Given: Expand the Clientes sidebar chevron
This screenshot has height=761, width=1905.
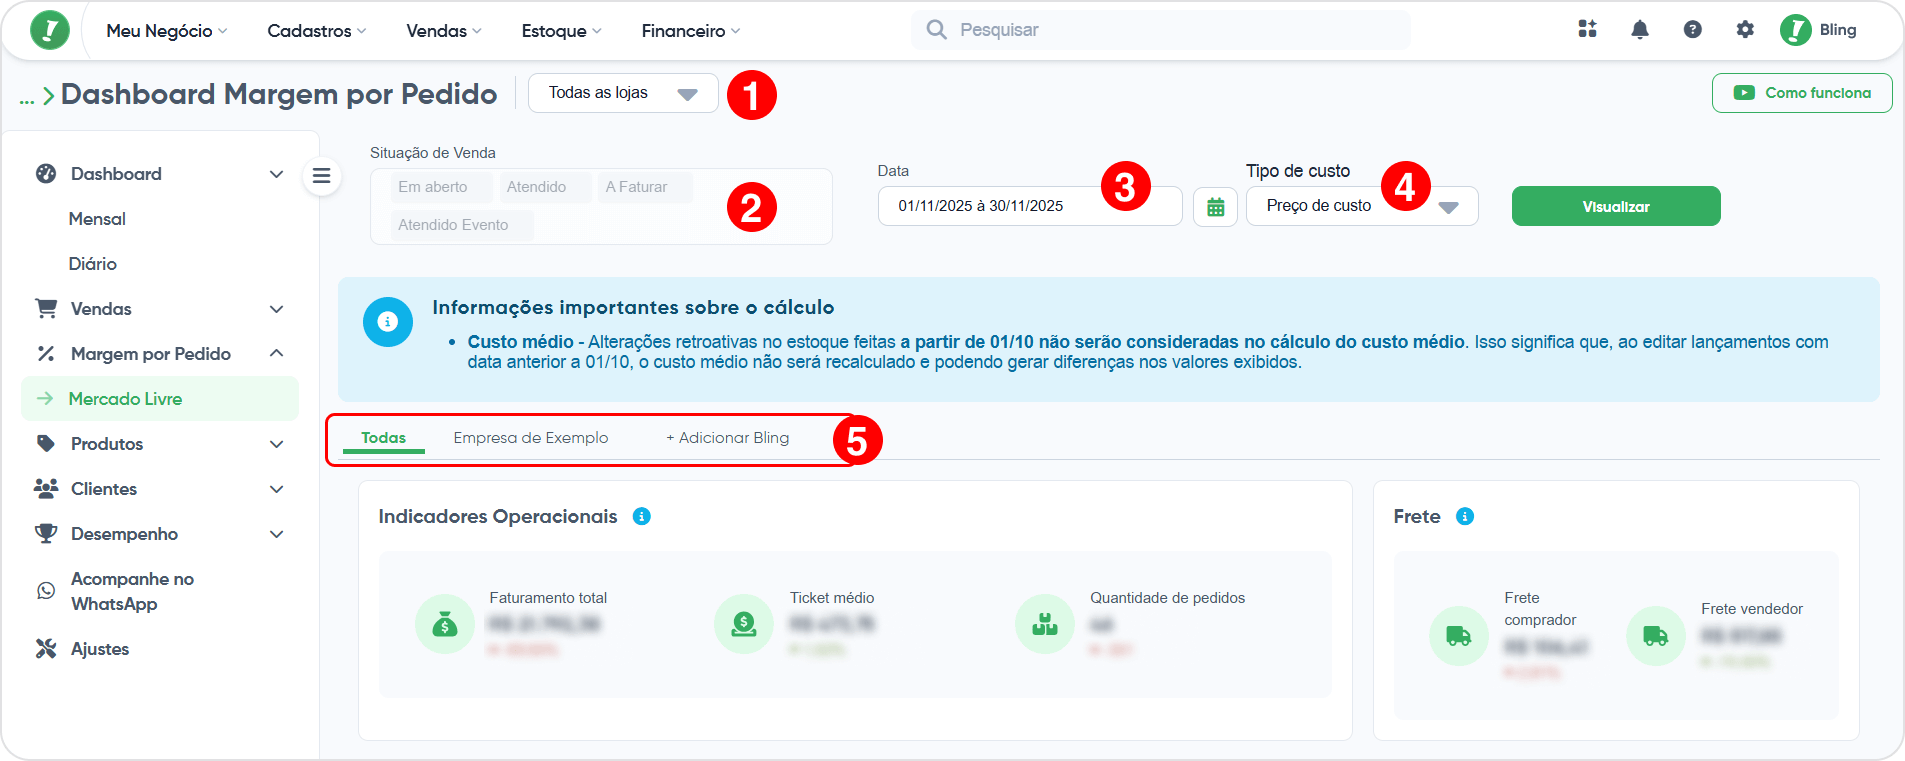Looking at the screenshot, I should coord(277,489).
